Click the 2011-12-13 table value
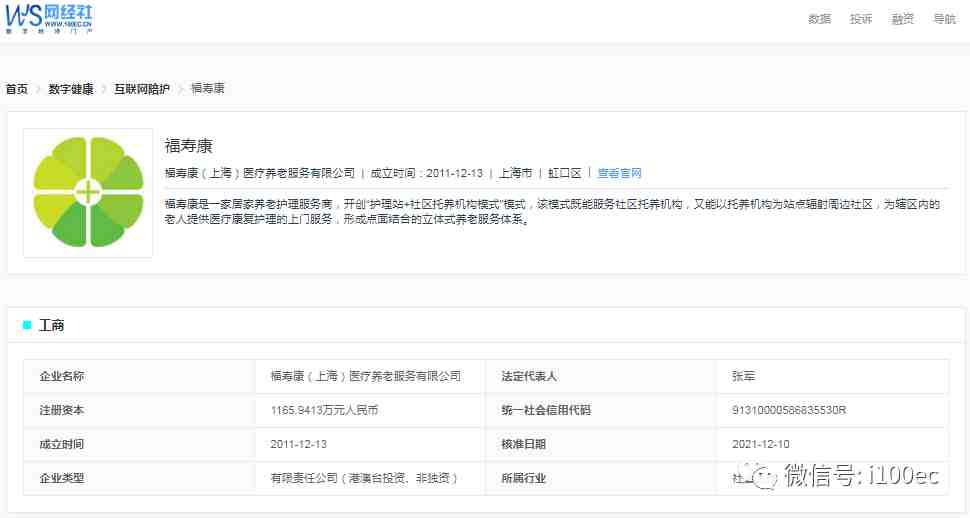Viewport: 970px width, 518px height. click(298, 444)
